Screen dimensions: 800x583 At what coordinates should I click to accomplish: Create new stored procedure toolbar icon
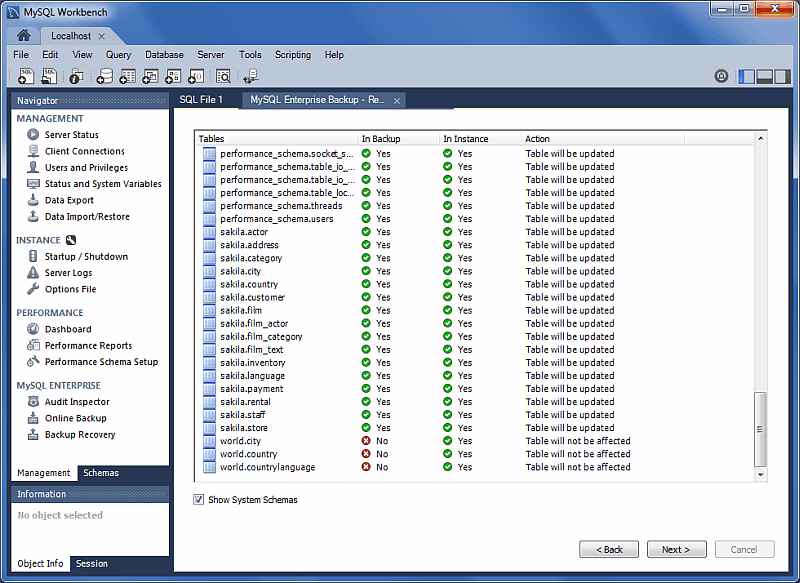(x=173, y=76)
